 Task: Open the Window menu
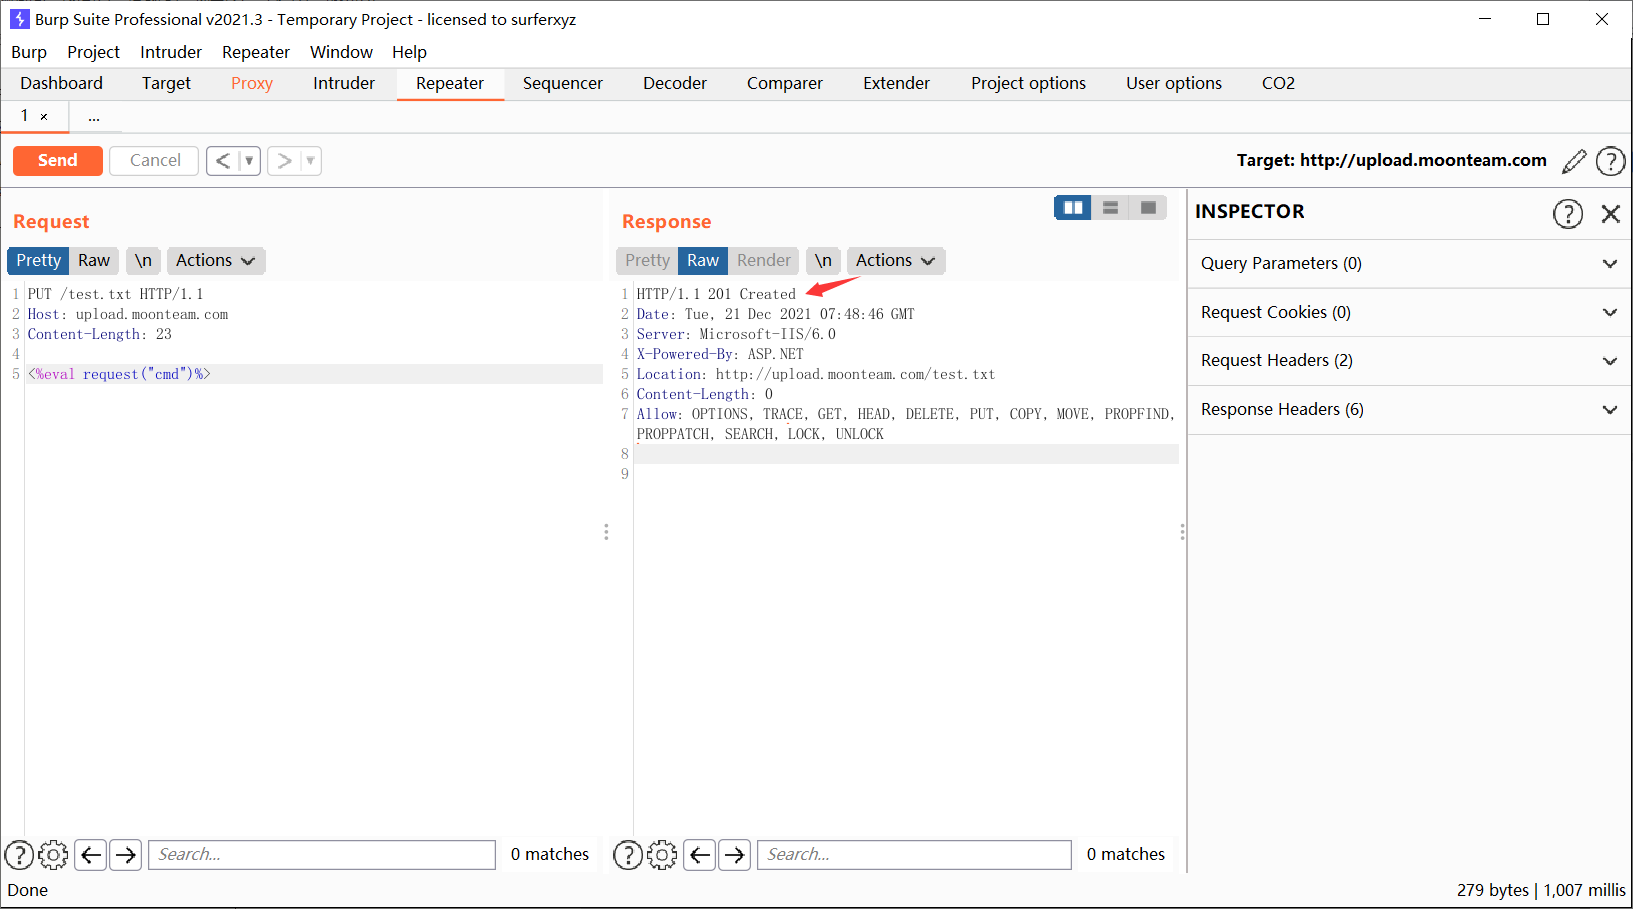pyautogui.click(x=341, y=52)
